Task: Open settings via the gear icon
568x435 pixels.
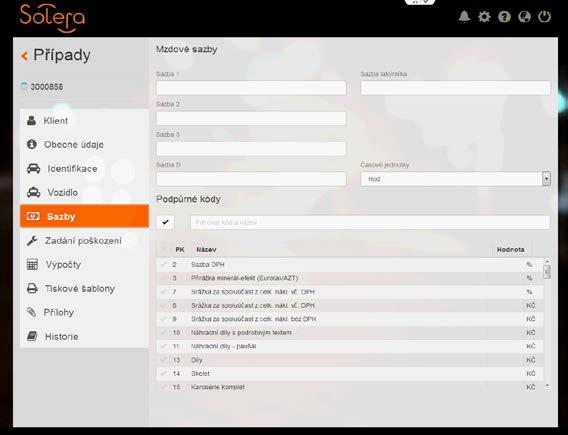Action: point(484,17)
